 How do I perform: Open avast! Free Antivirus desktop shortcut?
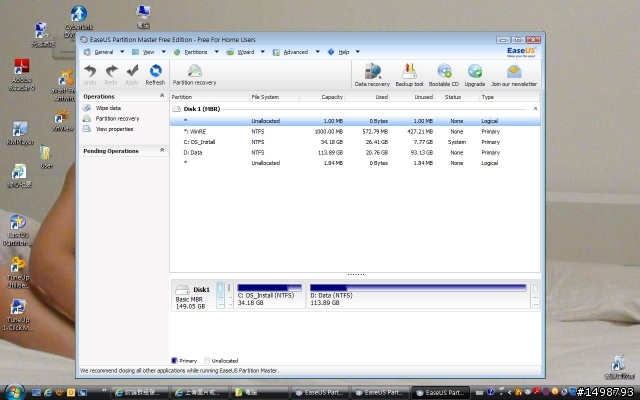(x=64, y=85)
